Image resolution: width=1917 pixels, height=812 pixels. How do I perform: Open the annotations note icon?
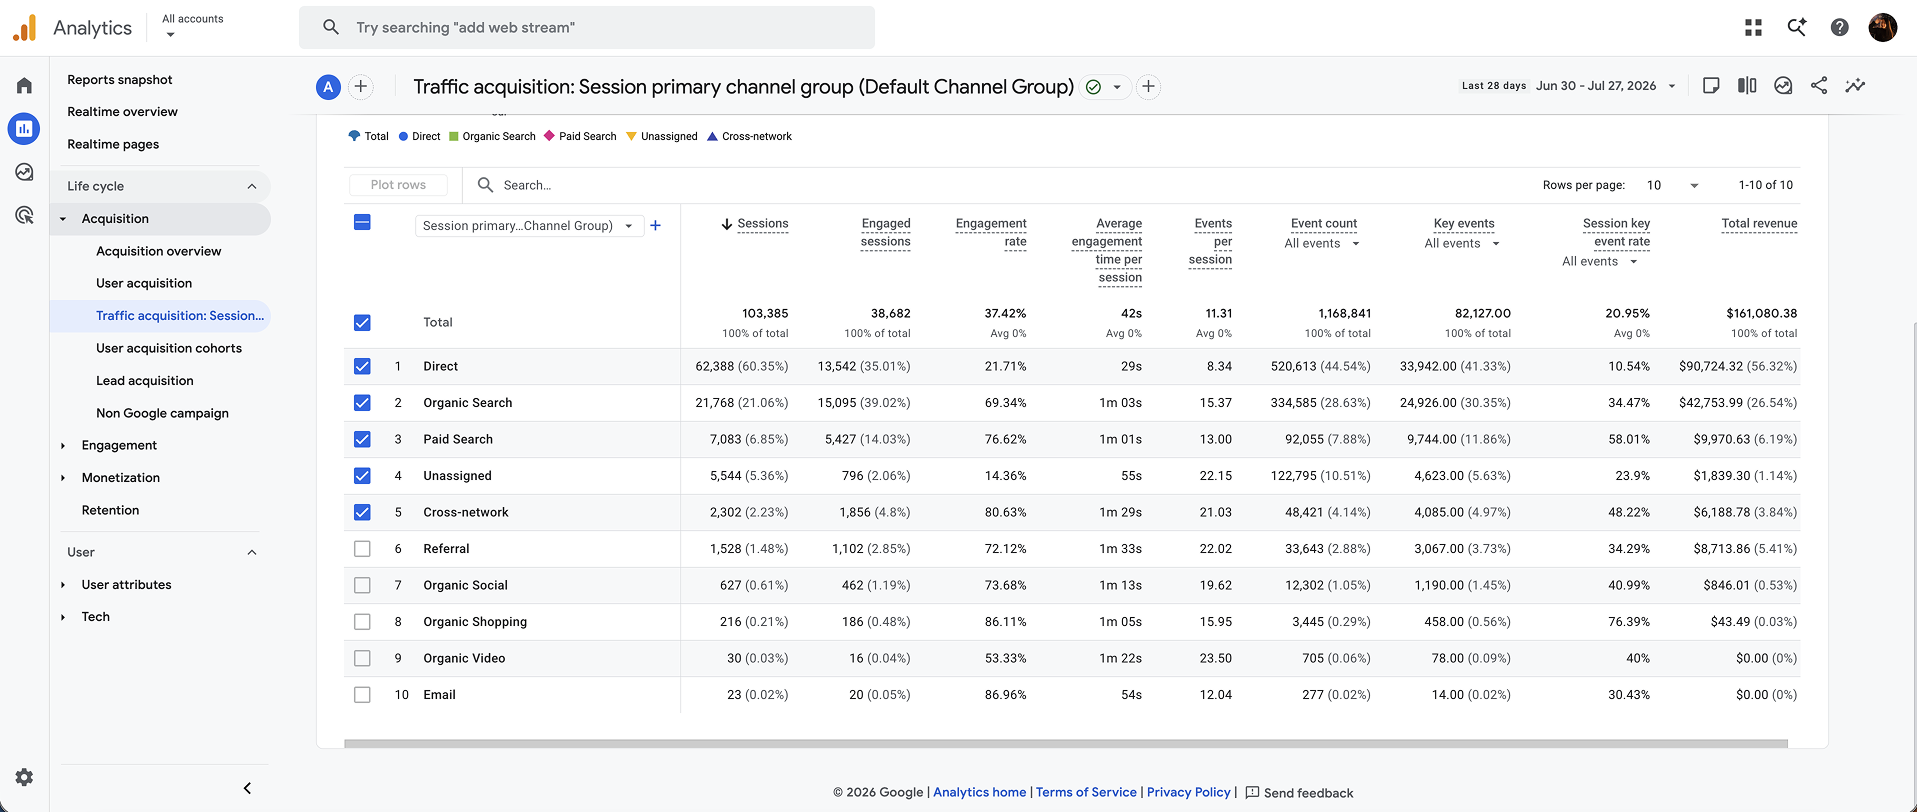click(x=1711, y=86)
